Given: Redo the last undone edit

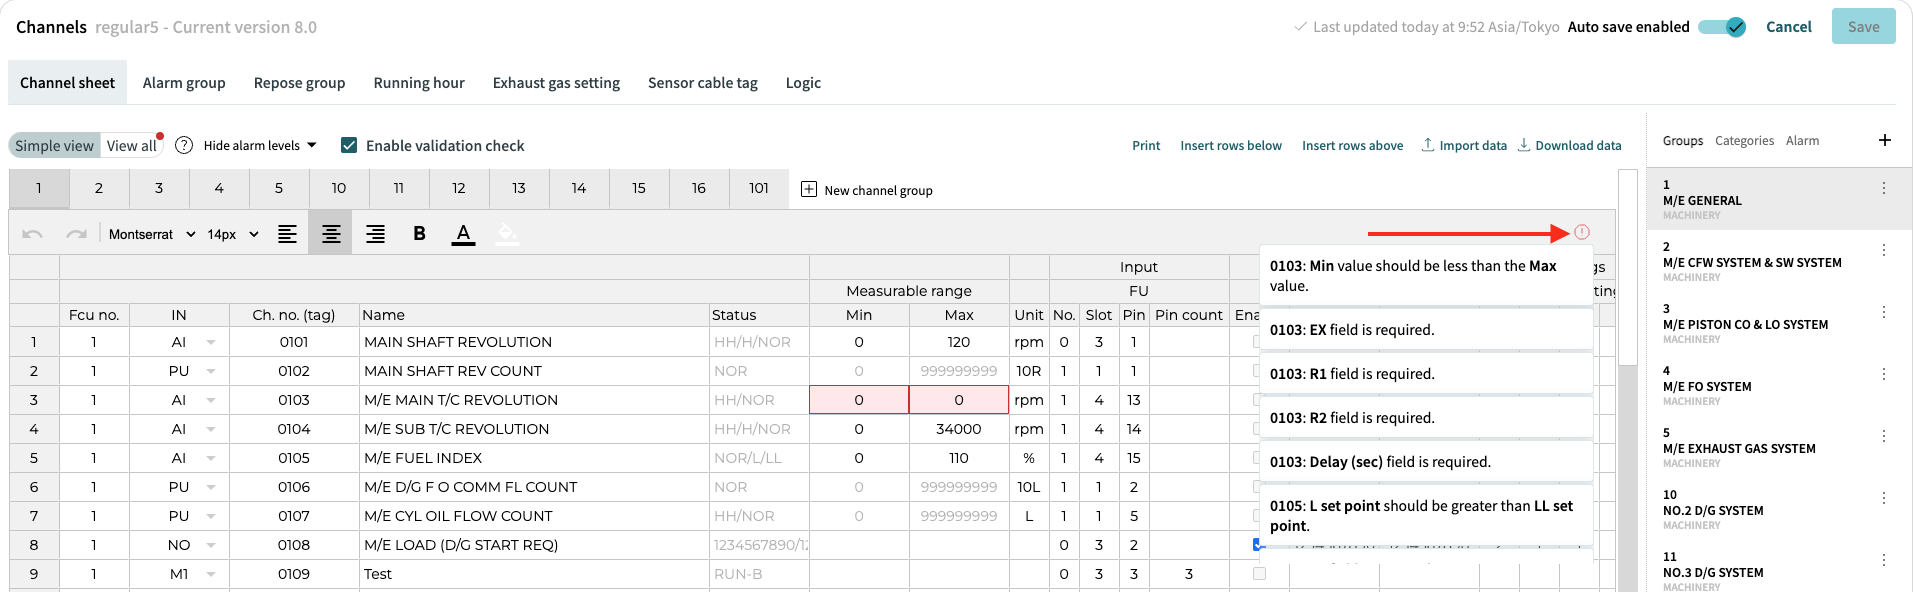Looking at the screenshot, I should [76, 234].
